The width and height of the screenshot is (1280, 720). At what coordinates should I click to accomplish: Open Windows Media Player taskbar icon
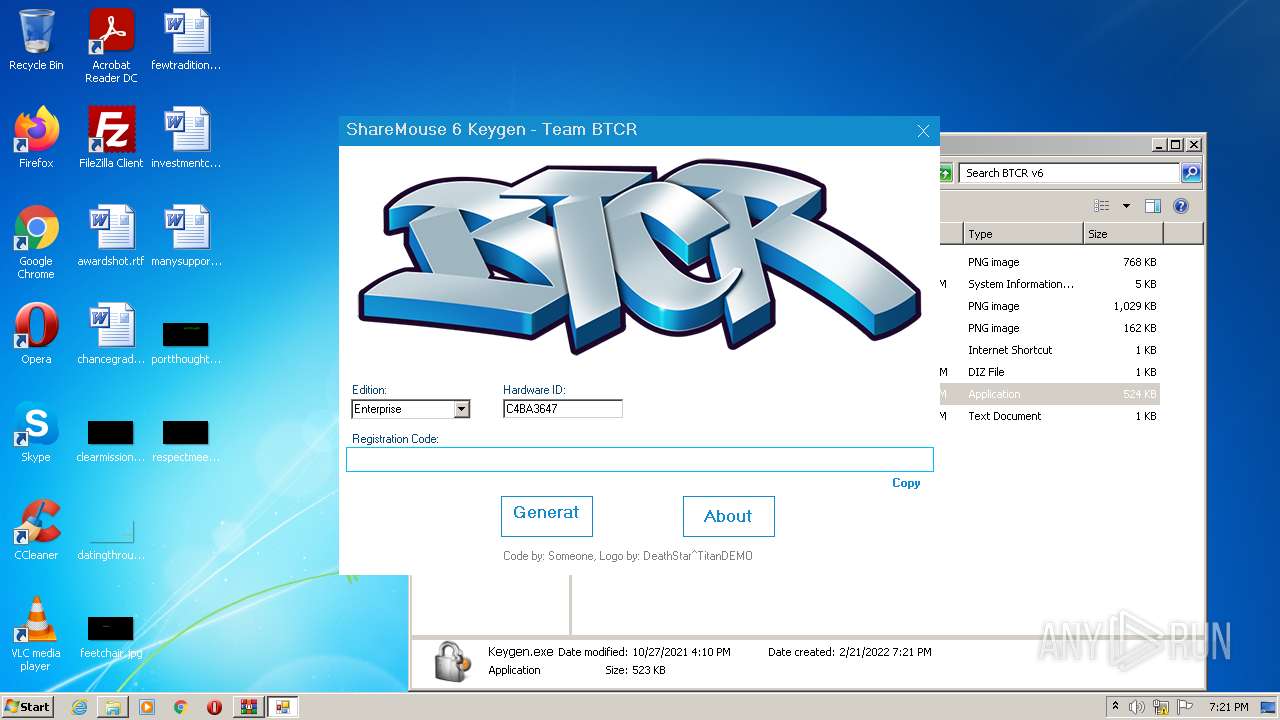click(x=147, y=707)
